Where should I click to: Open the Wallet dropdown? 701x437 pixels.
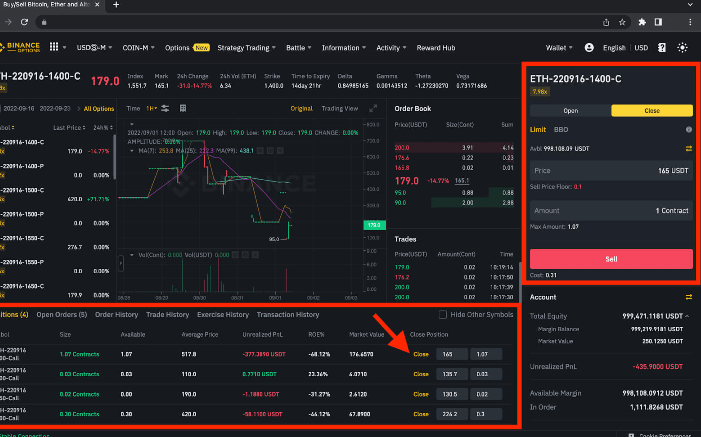pos(559,47)
